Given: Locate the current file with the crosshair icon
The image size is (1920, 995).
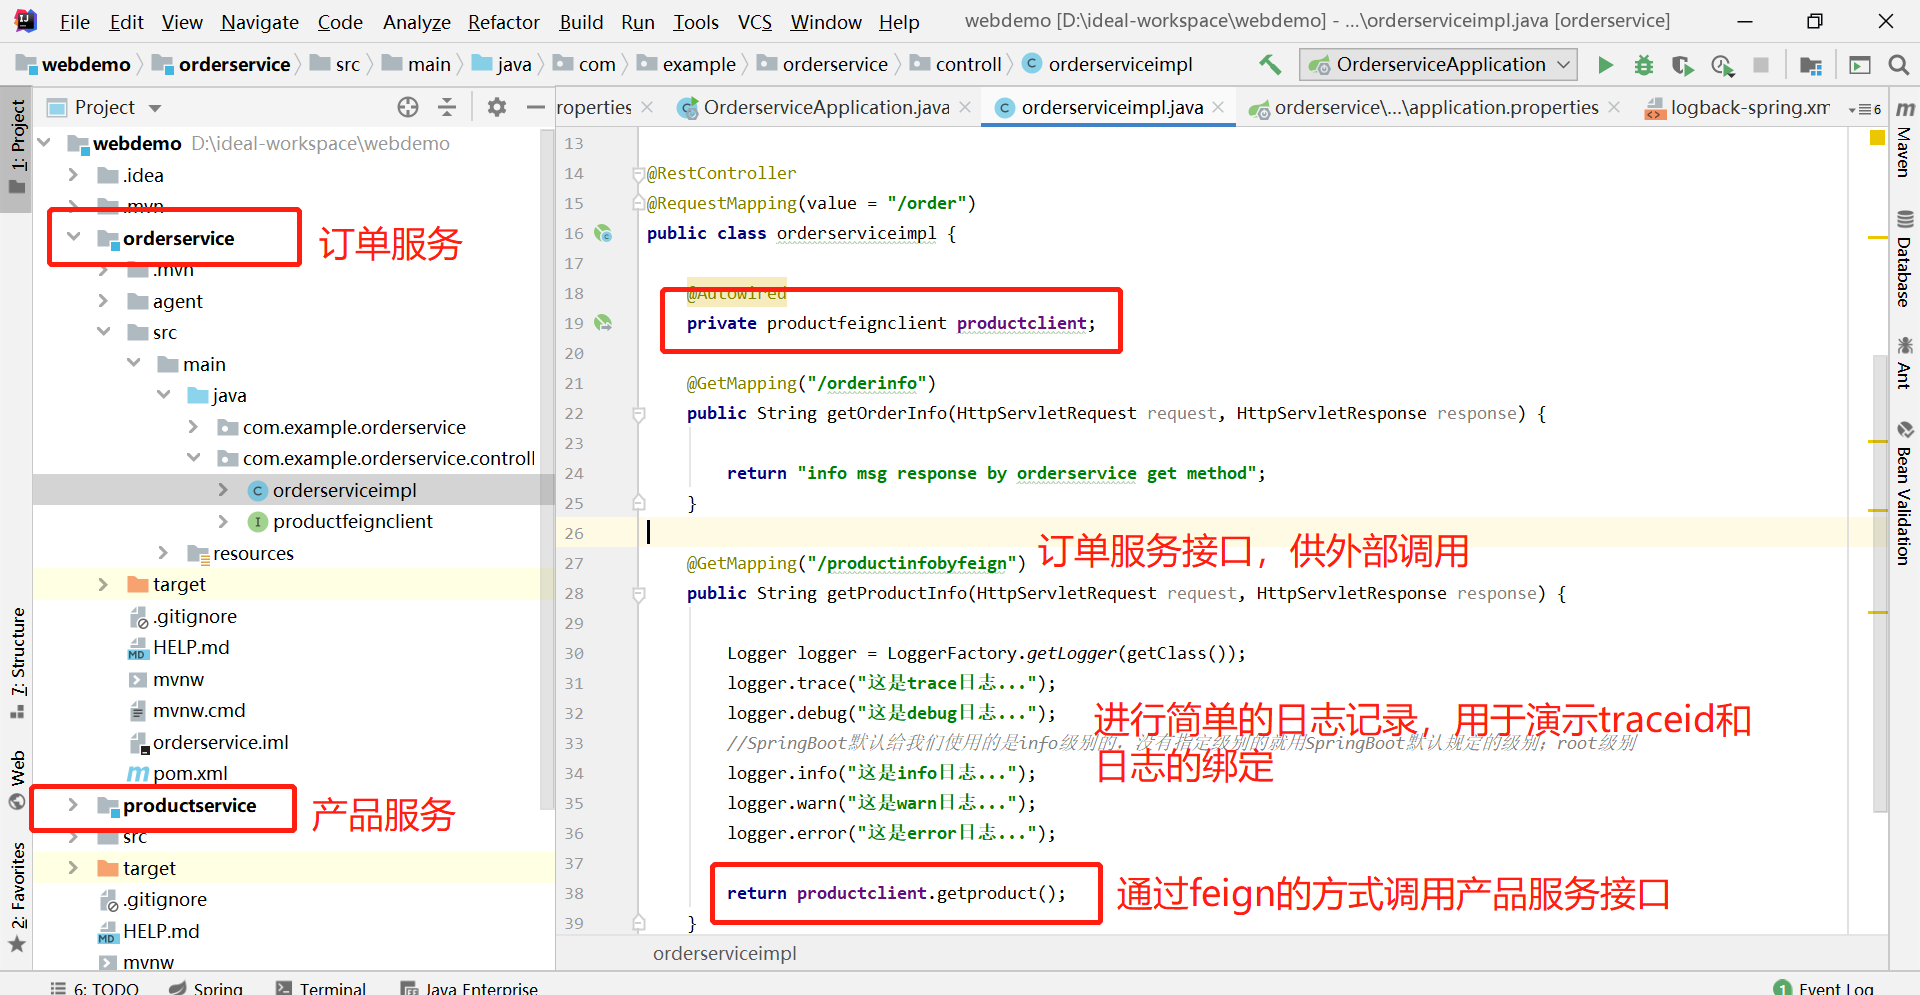Looking at the screenshot, I should (408, 107).
